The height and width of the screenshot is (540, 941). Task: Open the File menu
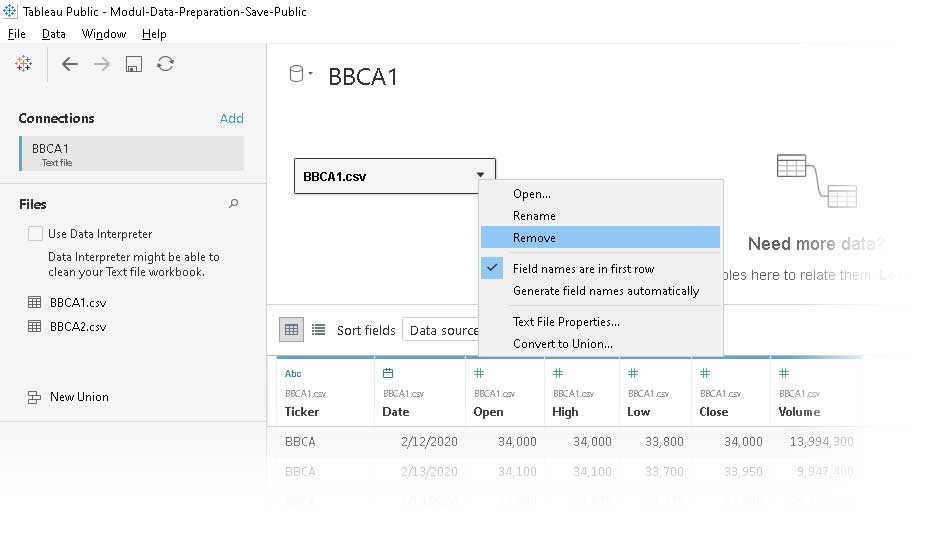pyautogui.click(x=16, y=34)
